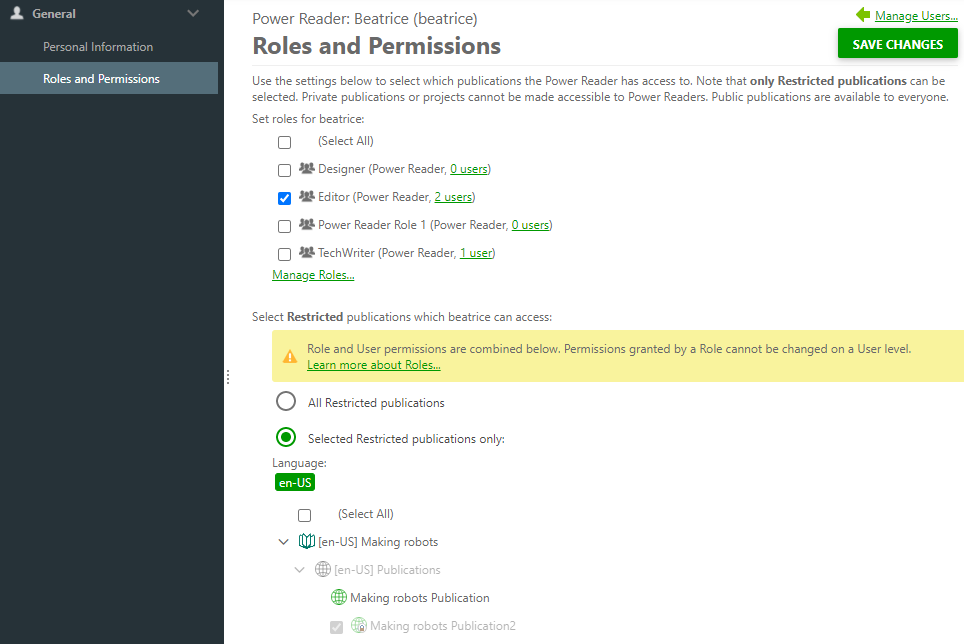The height and width of the screenshot is (644, 964).
Task: Click the user icon next to General
Action: coord(15,13)
